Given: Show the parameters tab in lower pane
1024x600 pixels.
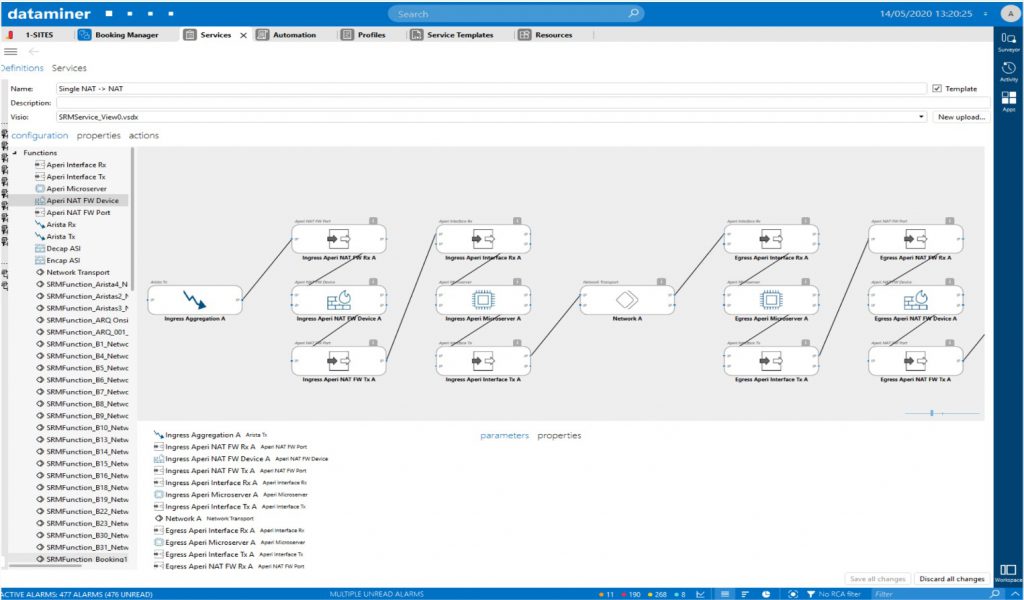Looking at the screenshot, I should point(505,435).
